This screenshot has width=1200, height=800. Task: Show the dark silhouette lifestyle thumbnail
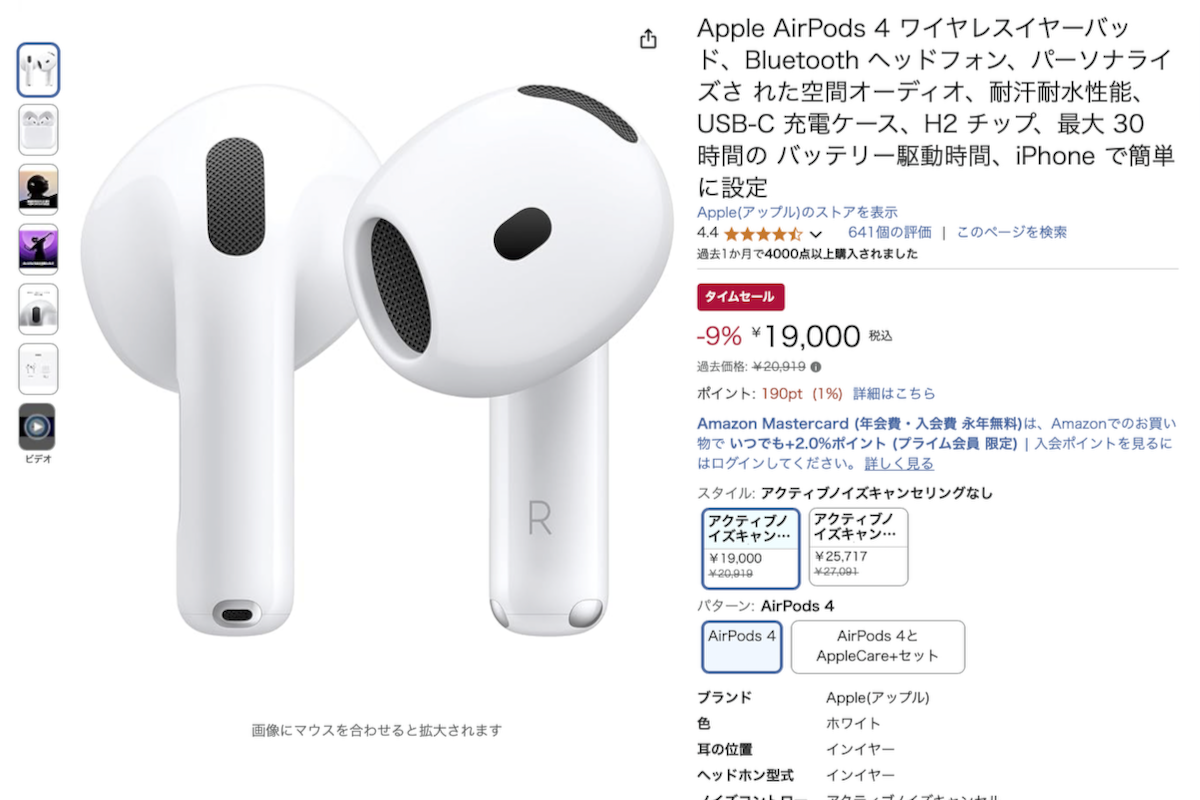(x=38, y=189)
